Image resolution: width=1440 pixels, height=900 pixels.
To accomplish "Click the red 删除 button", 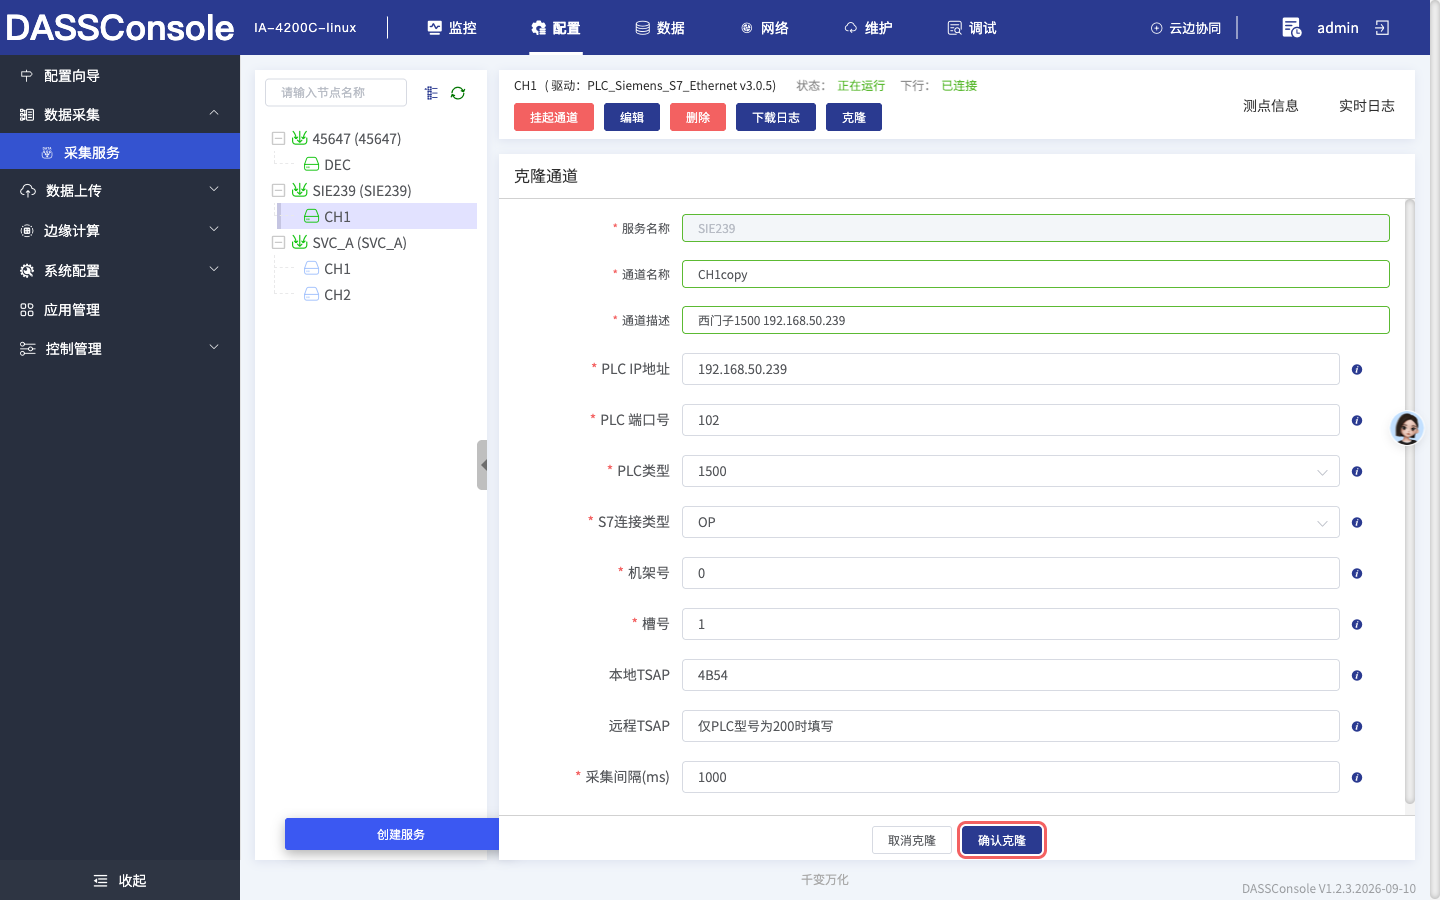I will 698,117.
